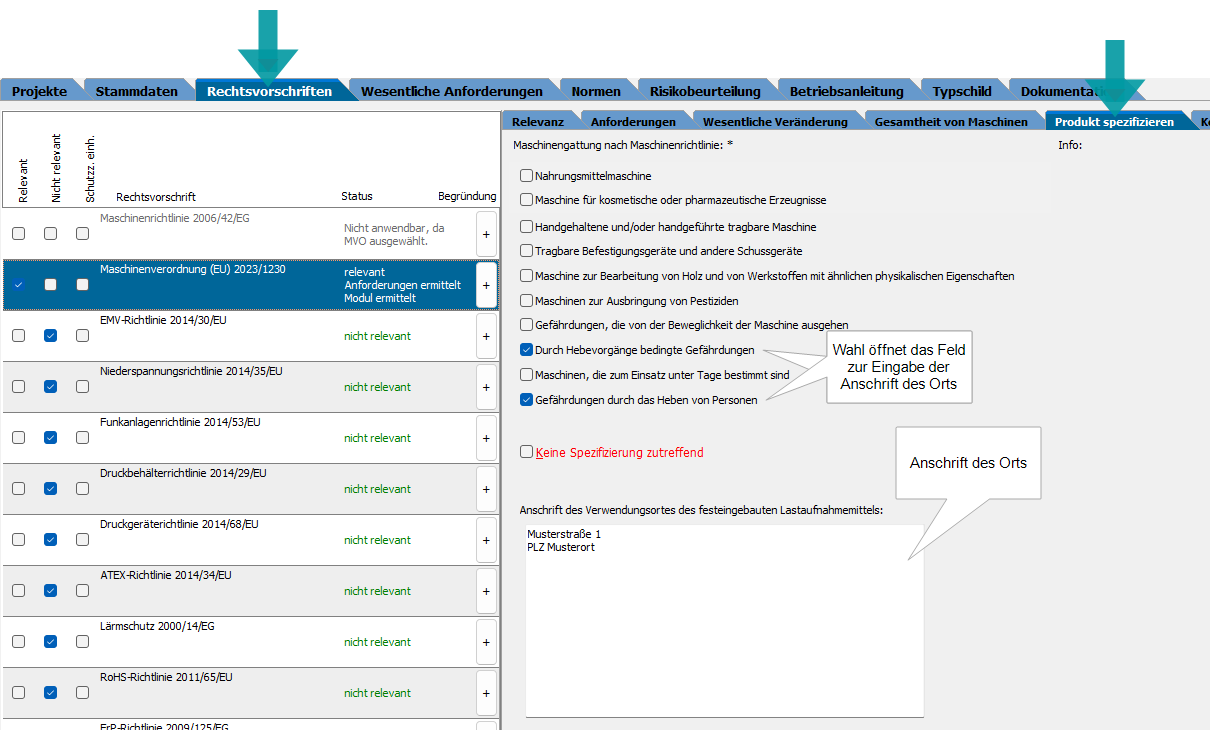Click plus button beside Funkanlagenrichtlinie 2014/53/EU

pos(486,438)
